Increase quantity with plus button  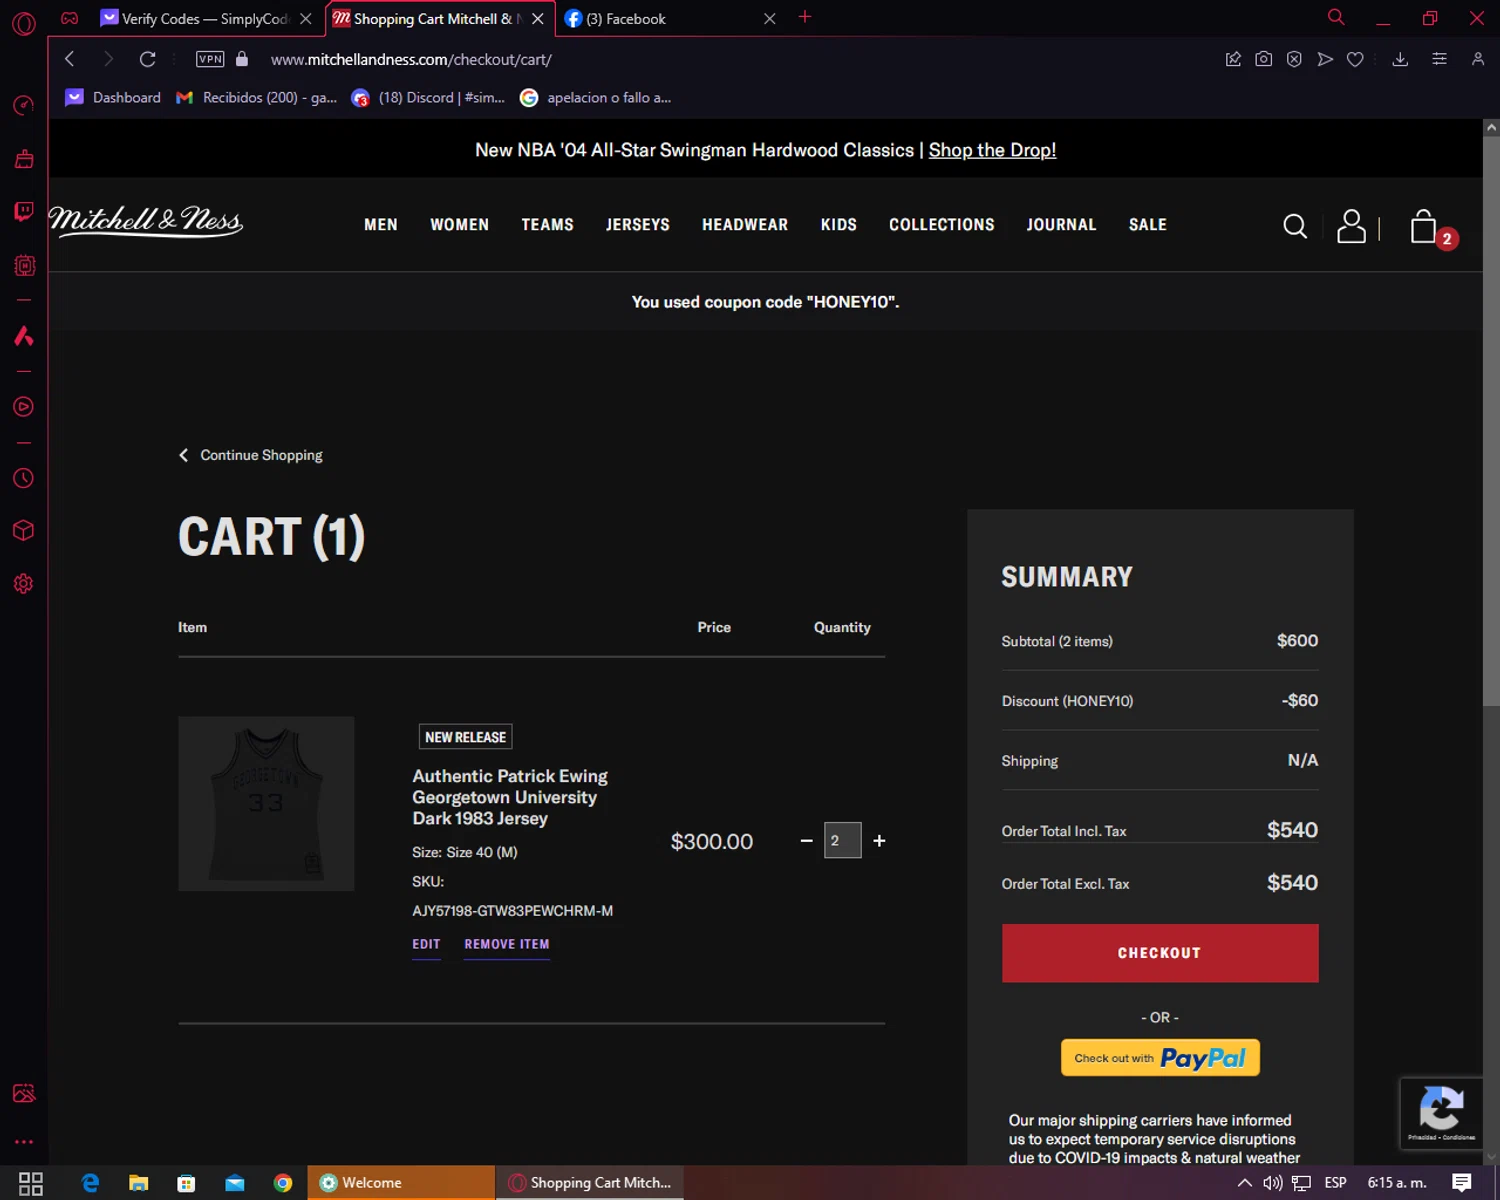879,841
